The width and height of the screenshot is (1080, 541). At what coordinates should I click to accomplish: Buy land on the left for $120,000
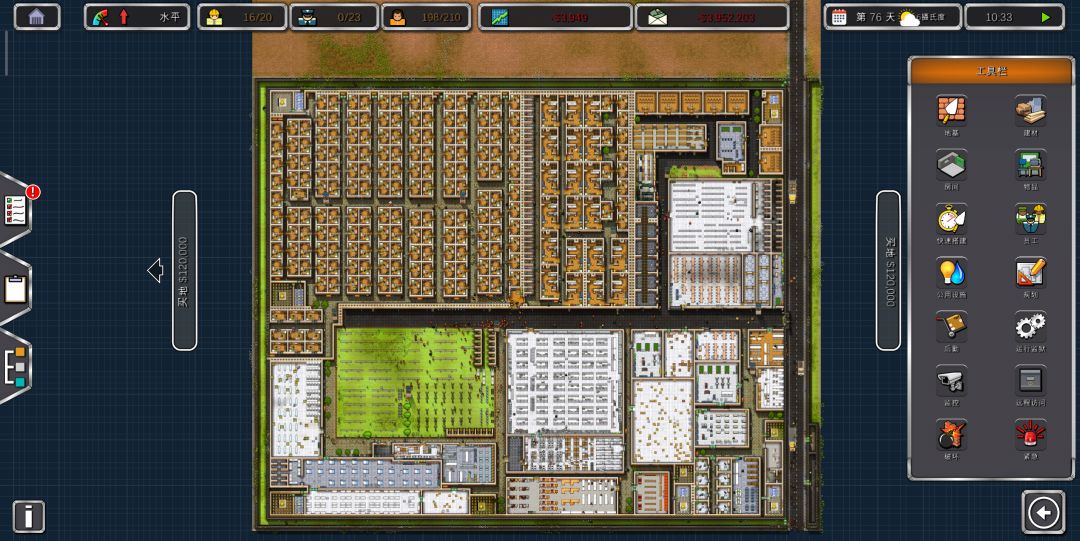pos(184,271)
